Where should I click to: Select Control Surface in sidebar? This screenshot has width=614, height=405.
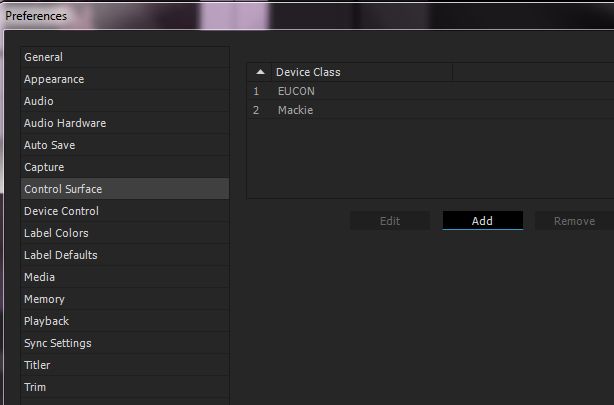pyautogui.click(x=63, y=189)
